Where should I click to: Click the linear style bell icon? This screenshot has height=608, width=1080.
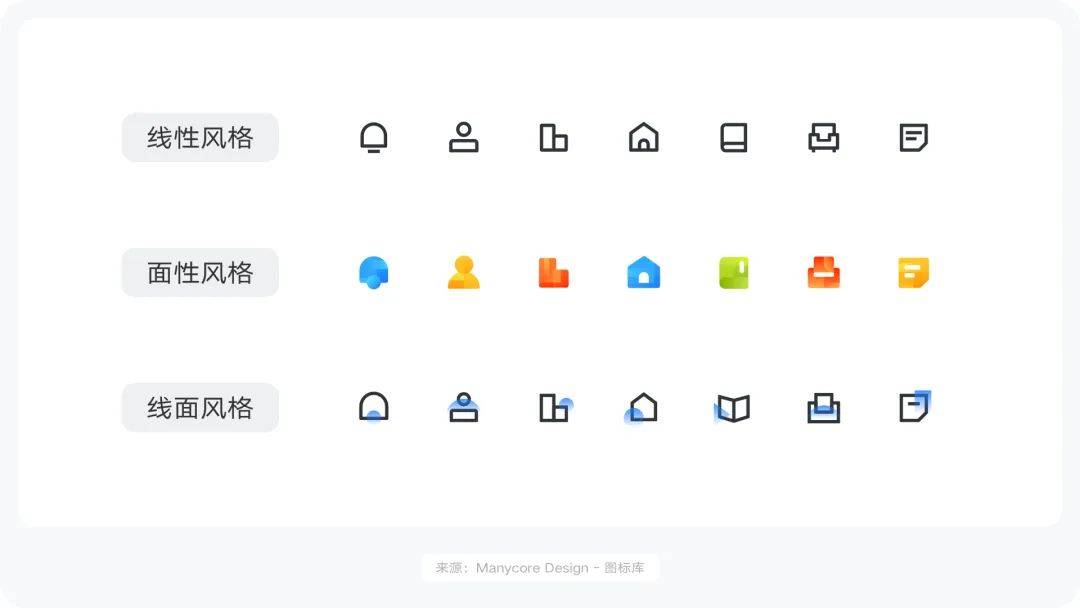click(374, 138)
